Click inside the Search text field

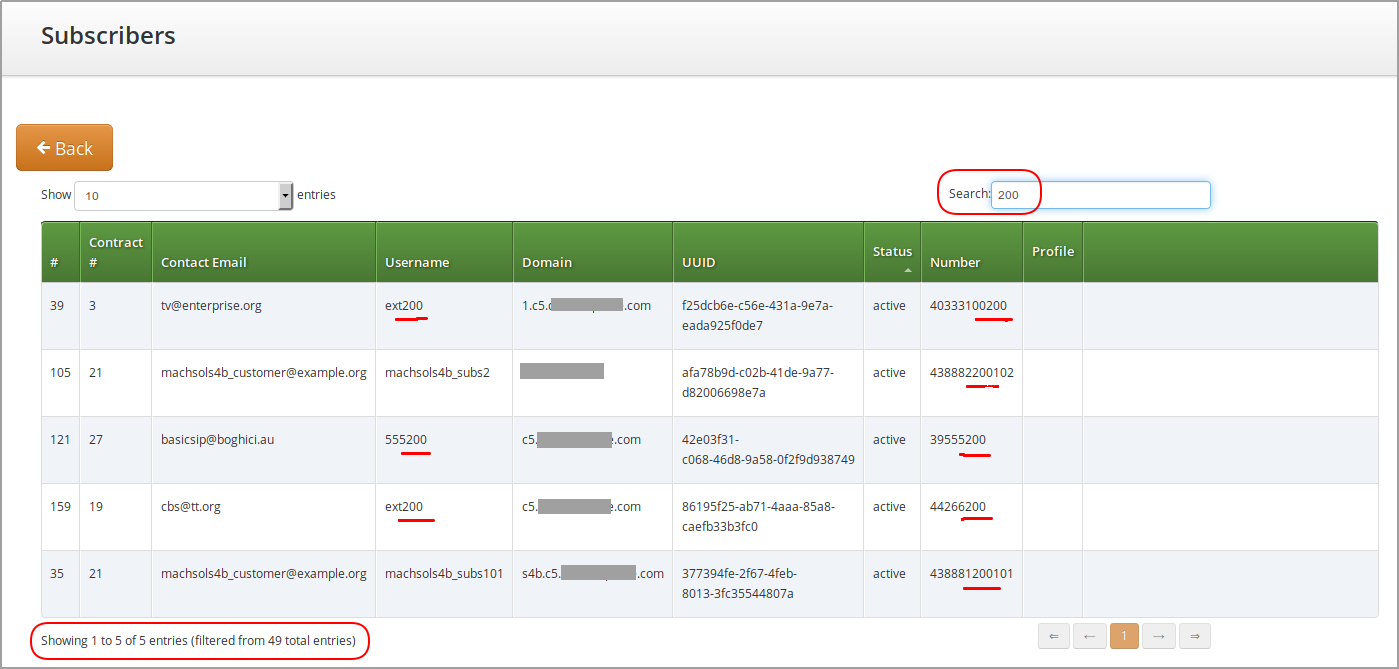pyautogui.click(x=1100, y=195)
